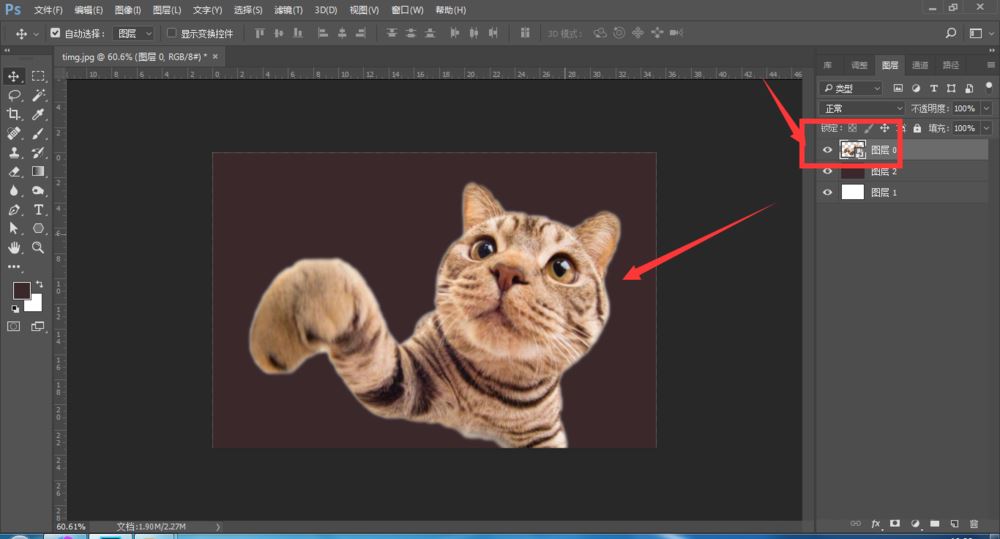Open the search magnifier in options bar
1000x539 pixels.
point(951,33)
